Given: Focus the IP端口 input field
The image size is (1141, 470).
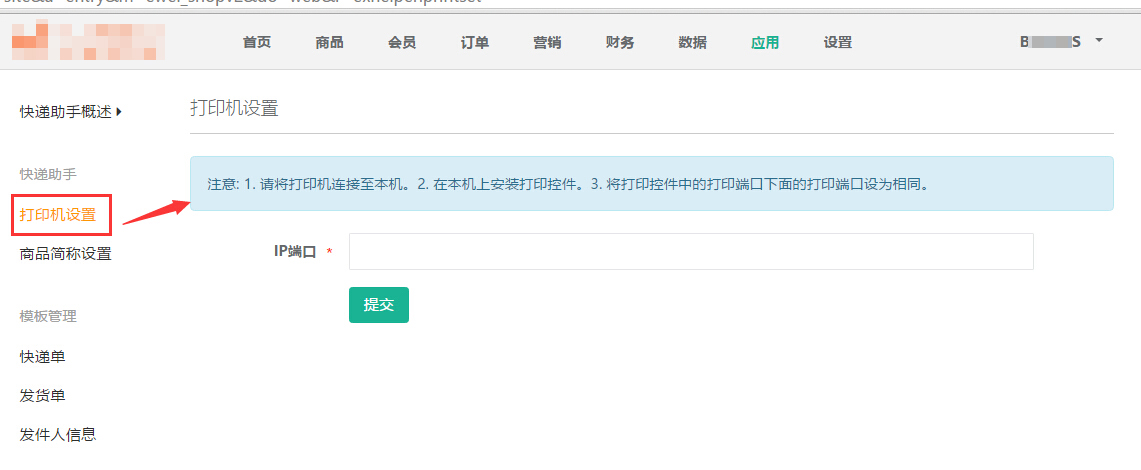Looking at the screenshot, I should (690, 252).
